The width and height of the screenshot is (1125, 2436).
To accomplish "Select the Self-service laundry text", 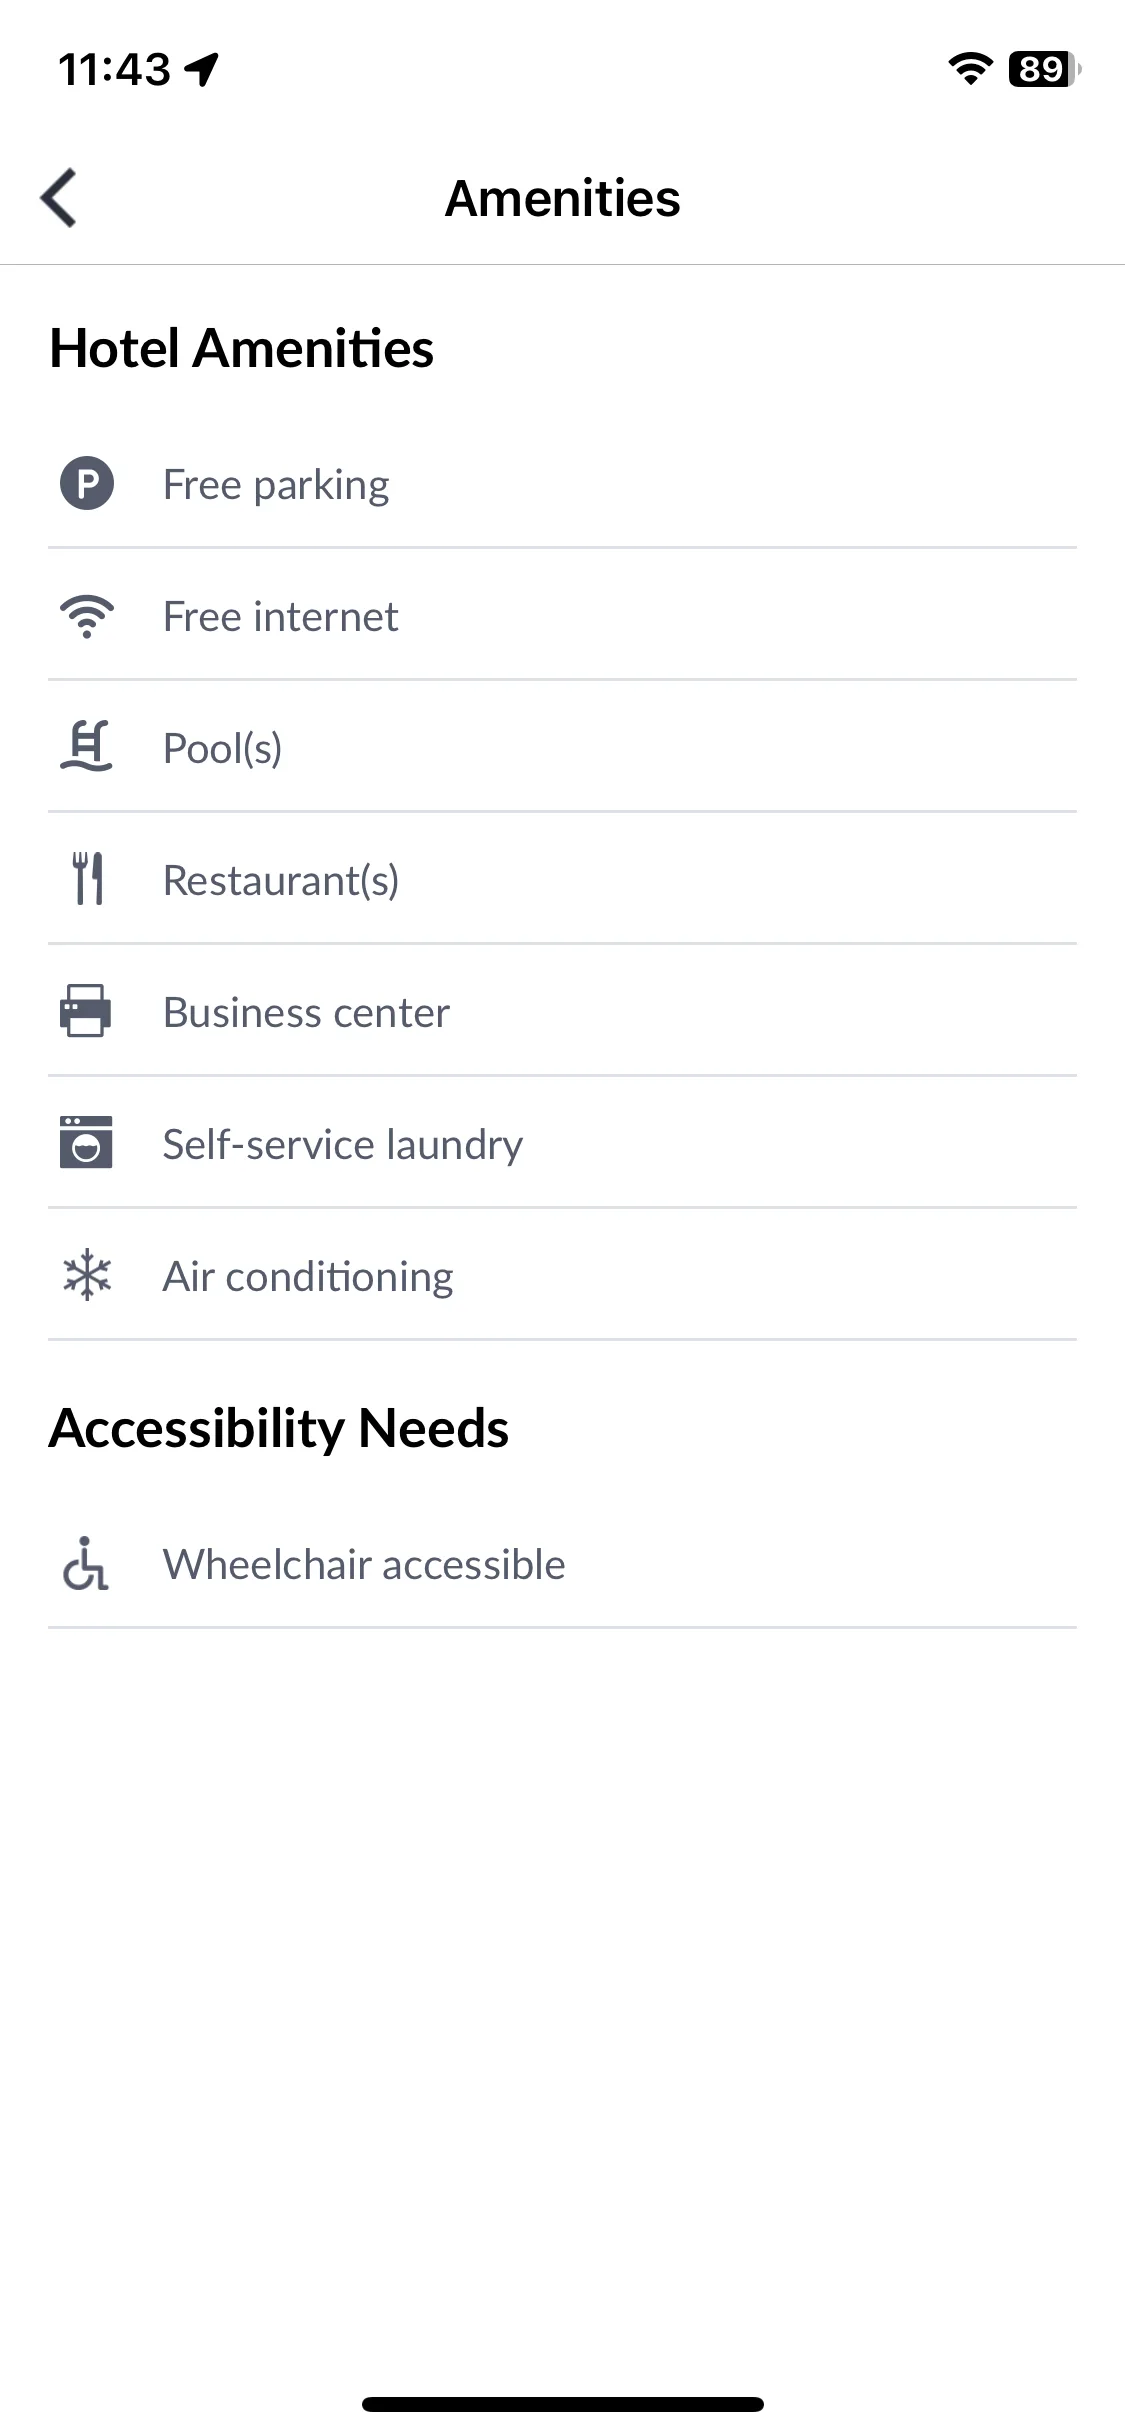I will coord(343,1144).
